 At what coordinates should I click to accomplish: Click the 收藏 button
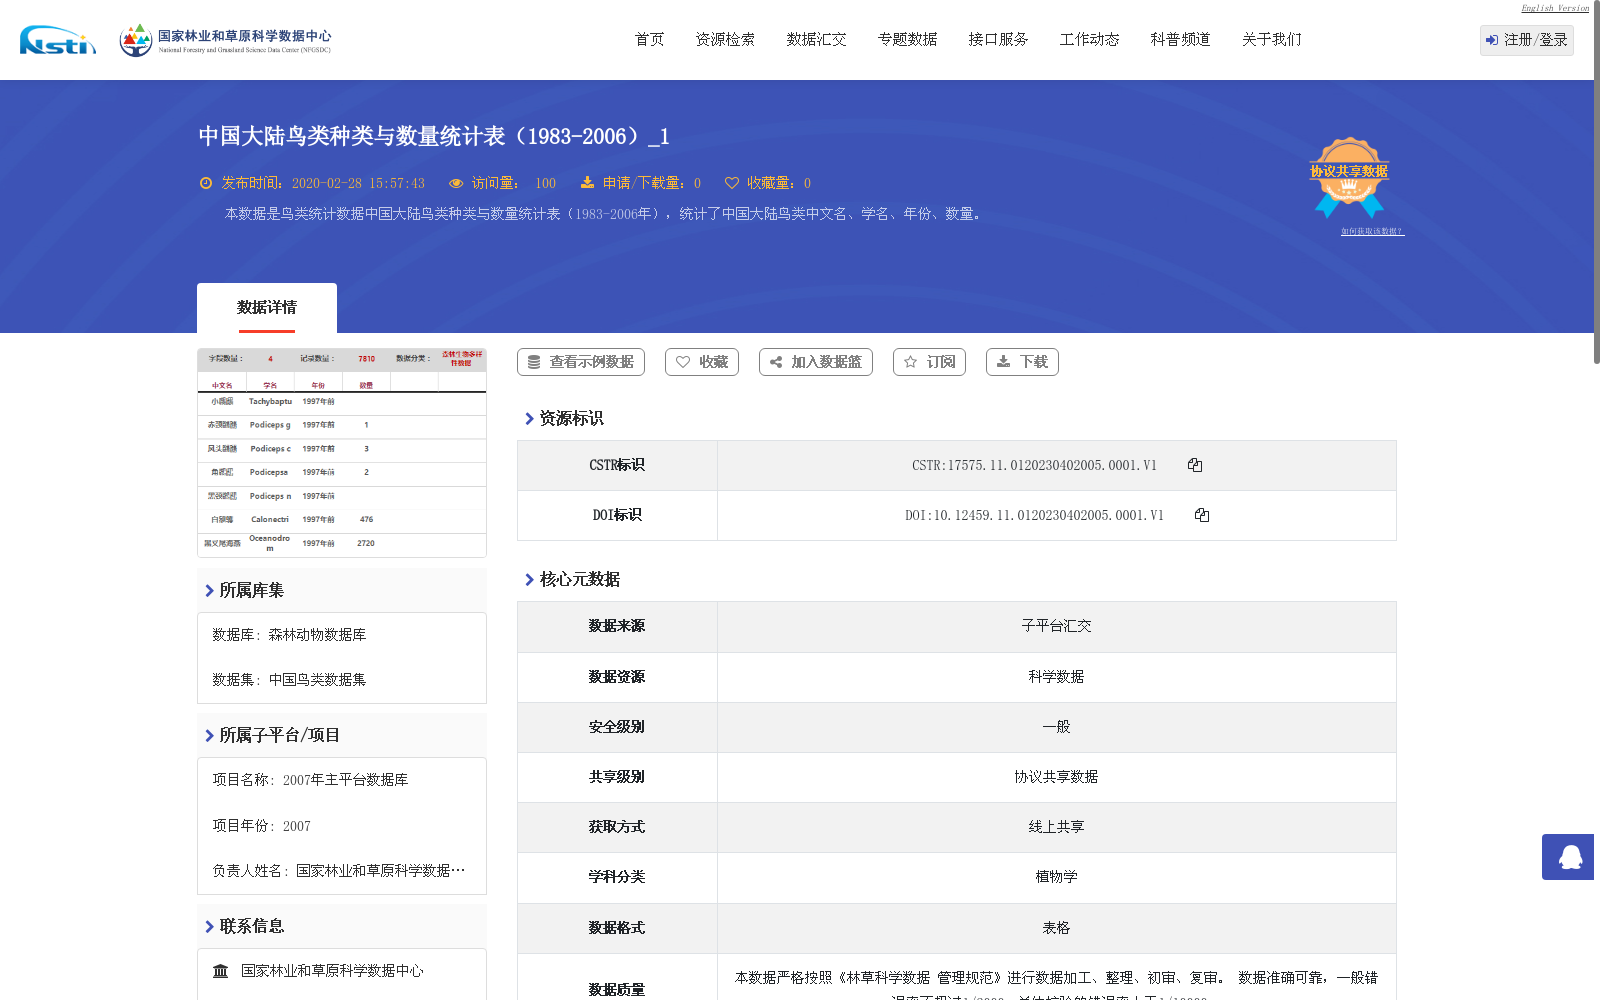[702, 362]
